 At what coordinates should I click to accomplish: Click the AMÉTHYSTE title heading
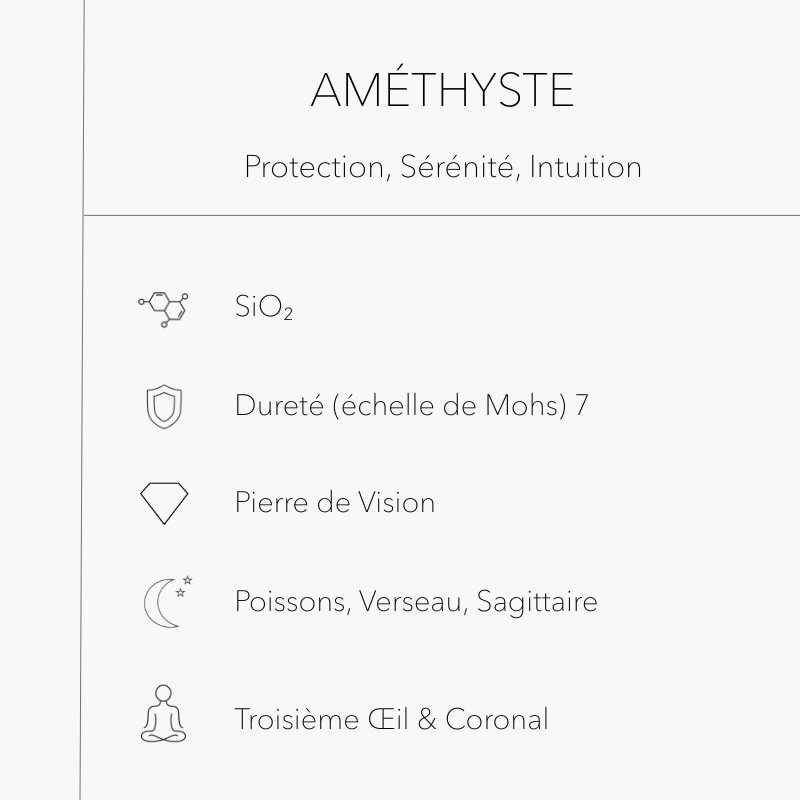(442, 91)
